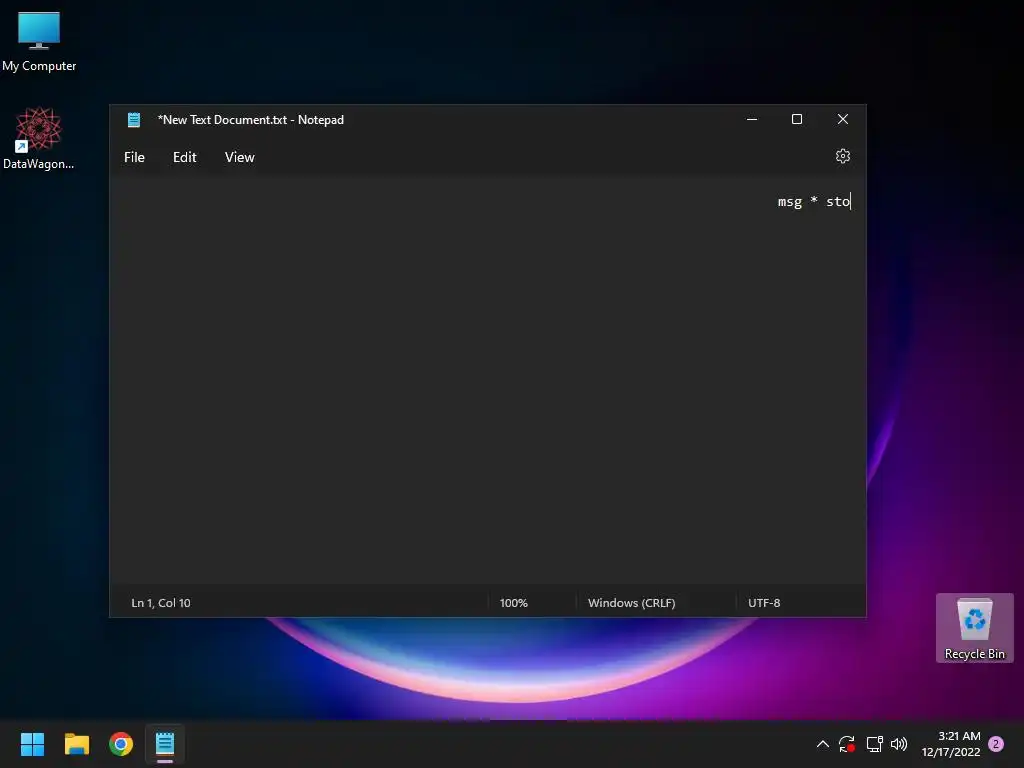Select the Recycle Bin desktop icon
Viewport: 1024px width, 768px height.
[x=974, y=628]
